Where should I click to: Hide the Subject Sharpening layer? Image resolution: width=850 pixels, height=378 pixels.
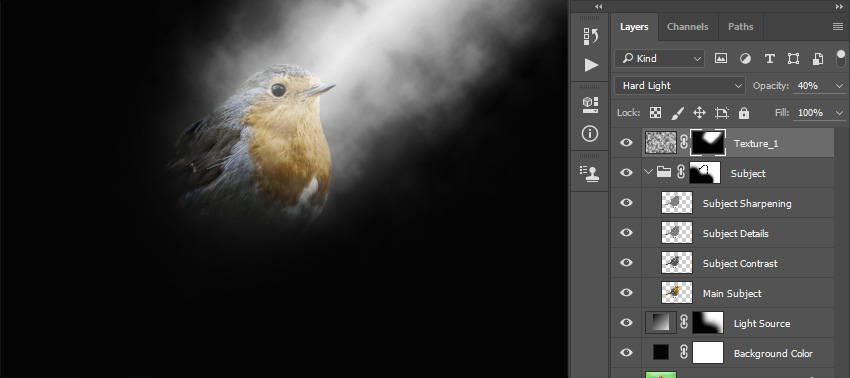[x=626, y=203]
